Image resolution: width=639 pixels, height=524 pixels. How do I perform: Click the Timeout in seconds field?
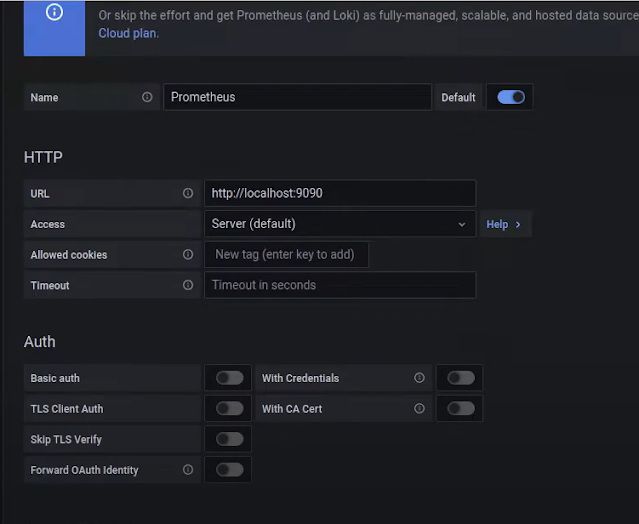click(340, 285)
